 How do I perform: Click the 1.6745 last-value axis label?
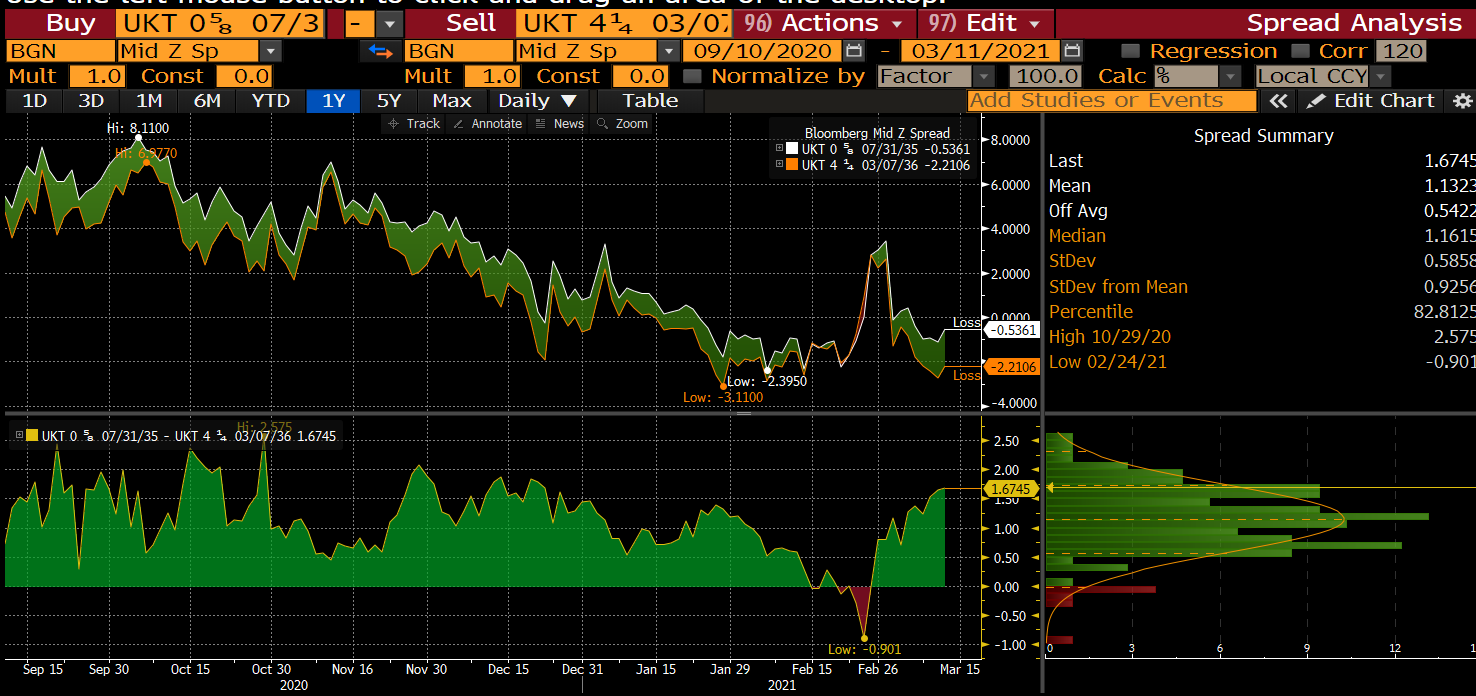click(1013, 489)
